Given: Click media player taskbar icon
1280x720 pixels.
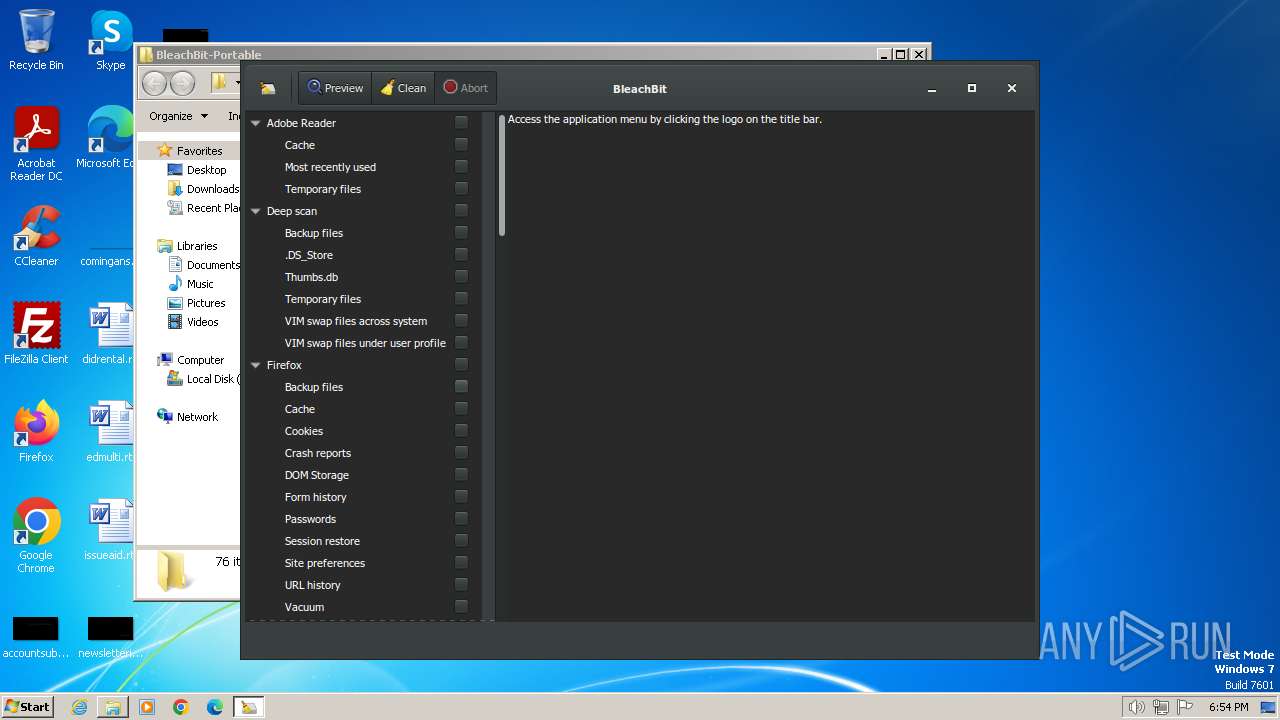Looking at the screenshot, I should (147, 707).
